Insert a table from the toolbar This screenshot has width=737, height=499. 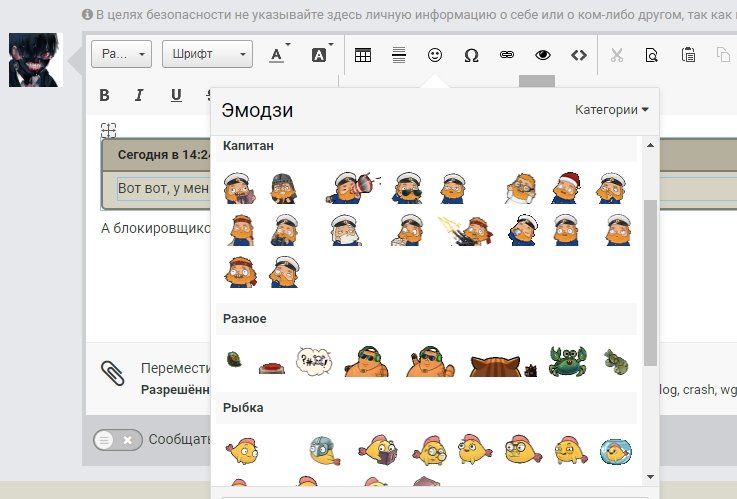point(363,55)
